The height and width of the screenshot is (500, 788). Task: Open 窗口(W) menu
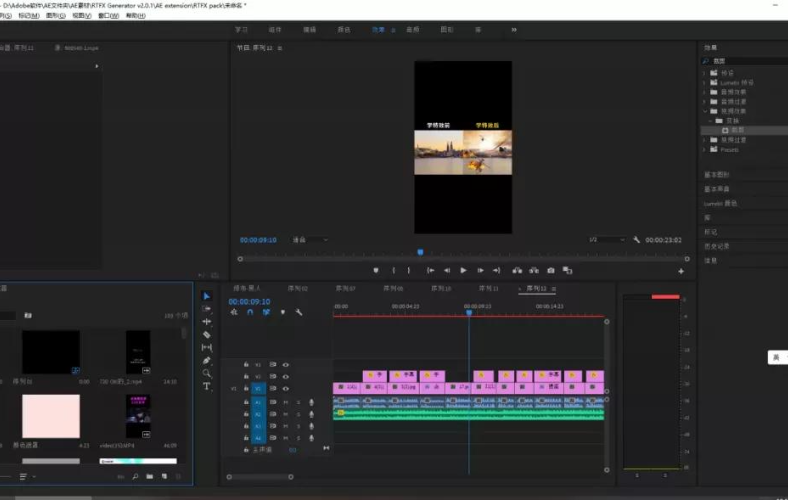[x=109, y=16]
